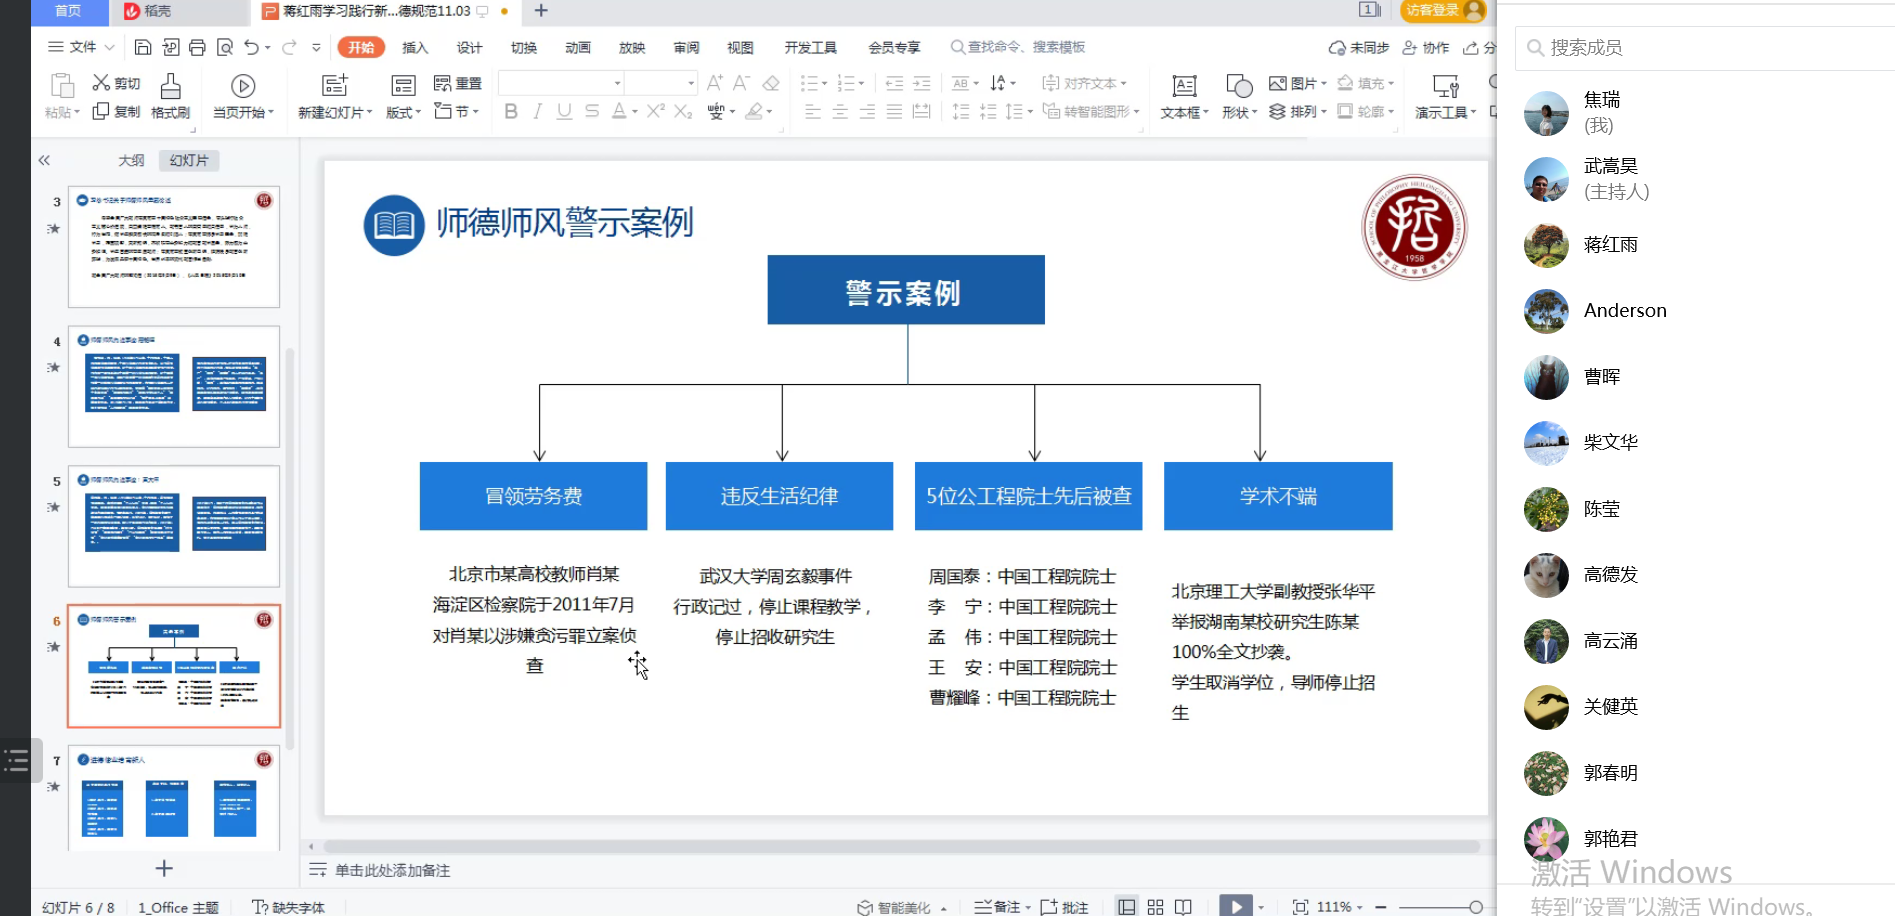Switch to the Outline (大纲) pane tab
Viewport: 1895px width, 916px height.
(x=131, y=160)
